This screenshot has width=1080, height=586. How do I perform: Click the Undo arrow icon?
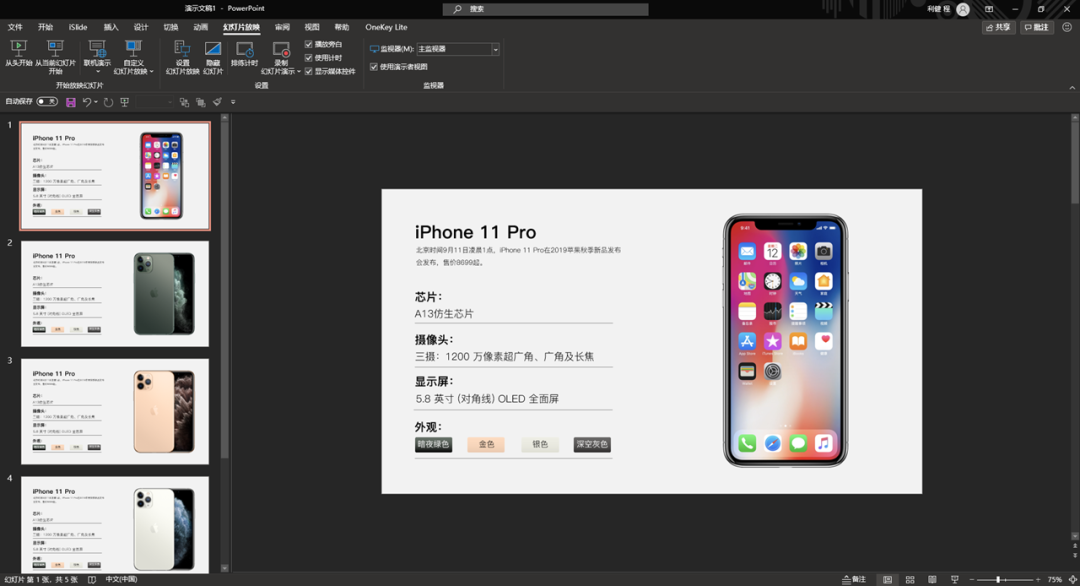pos(87,102)
